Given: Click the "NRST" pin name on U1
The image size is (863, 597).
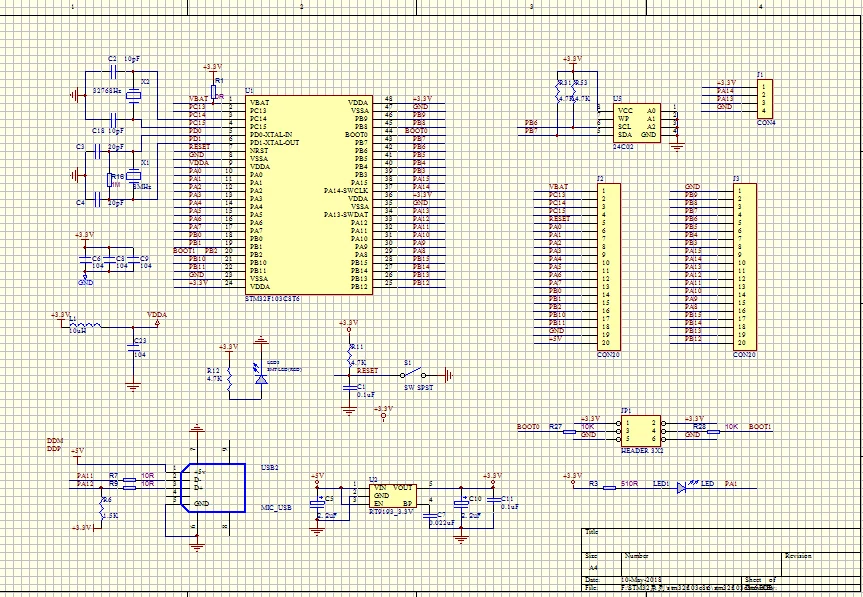Looking at the screenshot, I should (259, 150).
